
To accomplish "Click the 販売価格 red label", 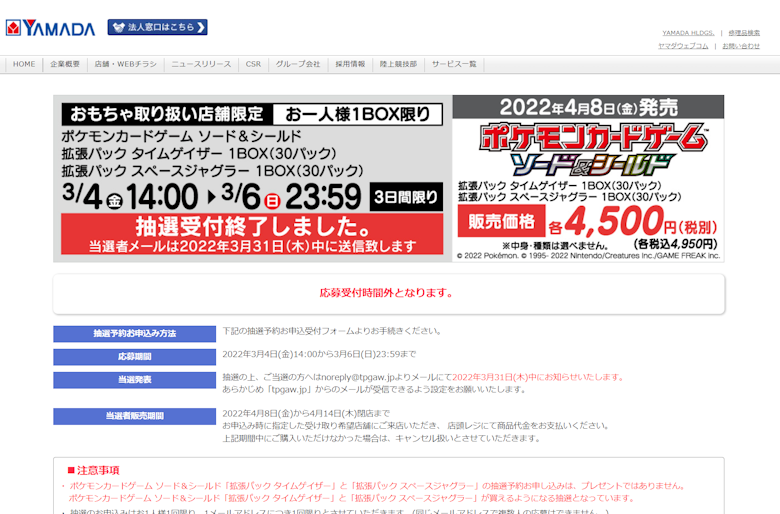I will point(501,221).
